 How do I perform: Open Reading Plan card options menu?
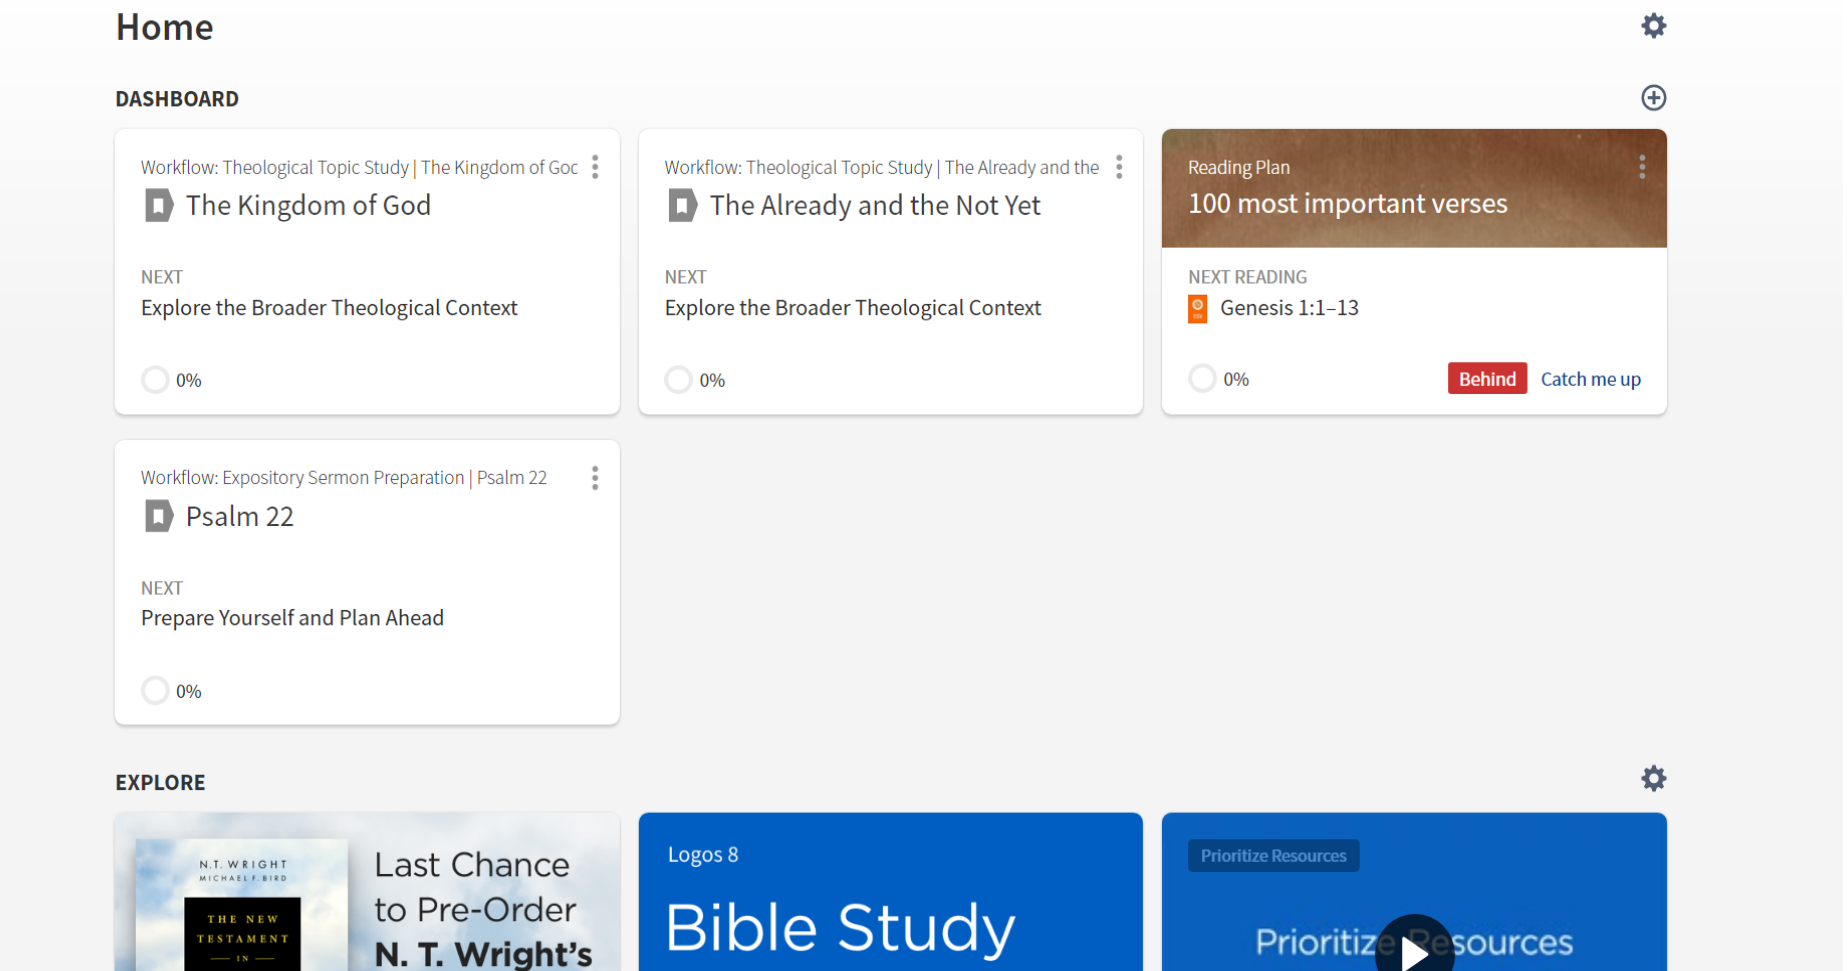coord(1641,167)
